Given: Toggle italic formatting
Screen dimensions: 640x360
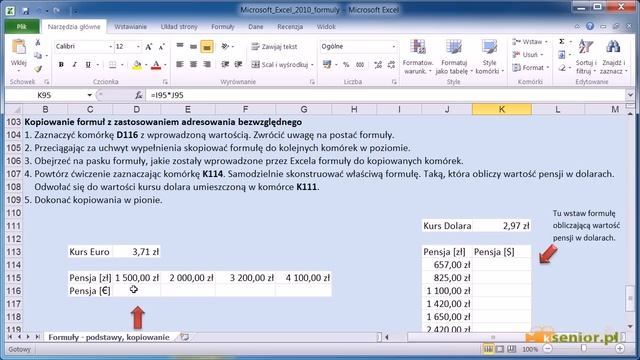Looking at the screenshot, I should 75,64.
